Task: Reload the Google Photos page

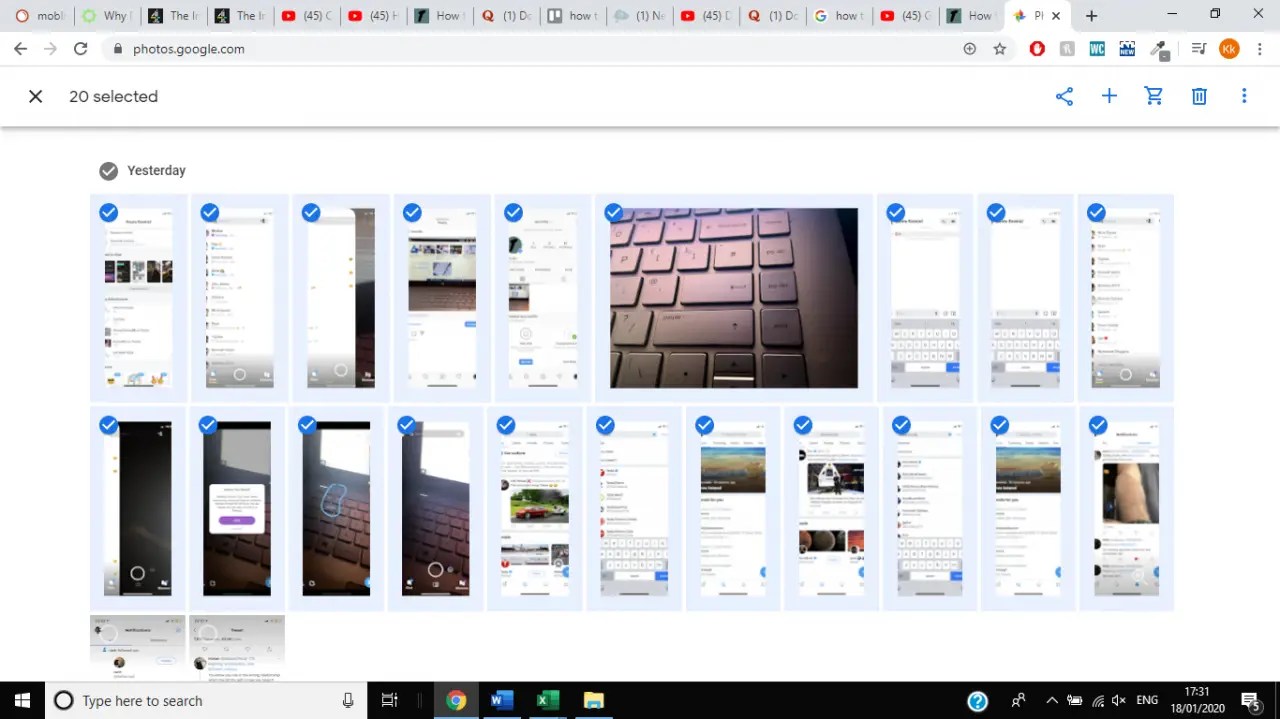Action: coord(80,48)
